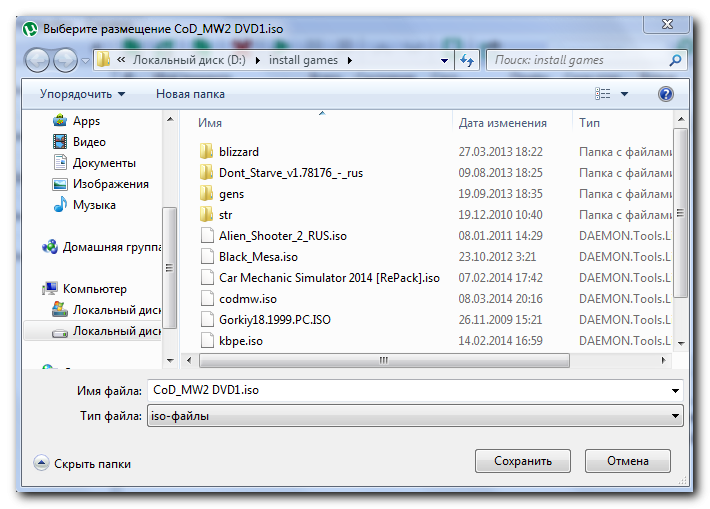Collapse folders with Скрыть папки
This screenshot has height=509, width=710.
[82, 464]
